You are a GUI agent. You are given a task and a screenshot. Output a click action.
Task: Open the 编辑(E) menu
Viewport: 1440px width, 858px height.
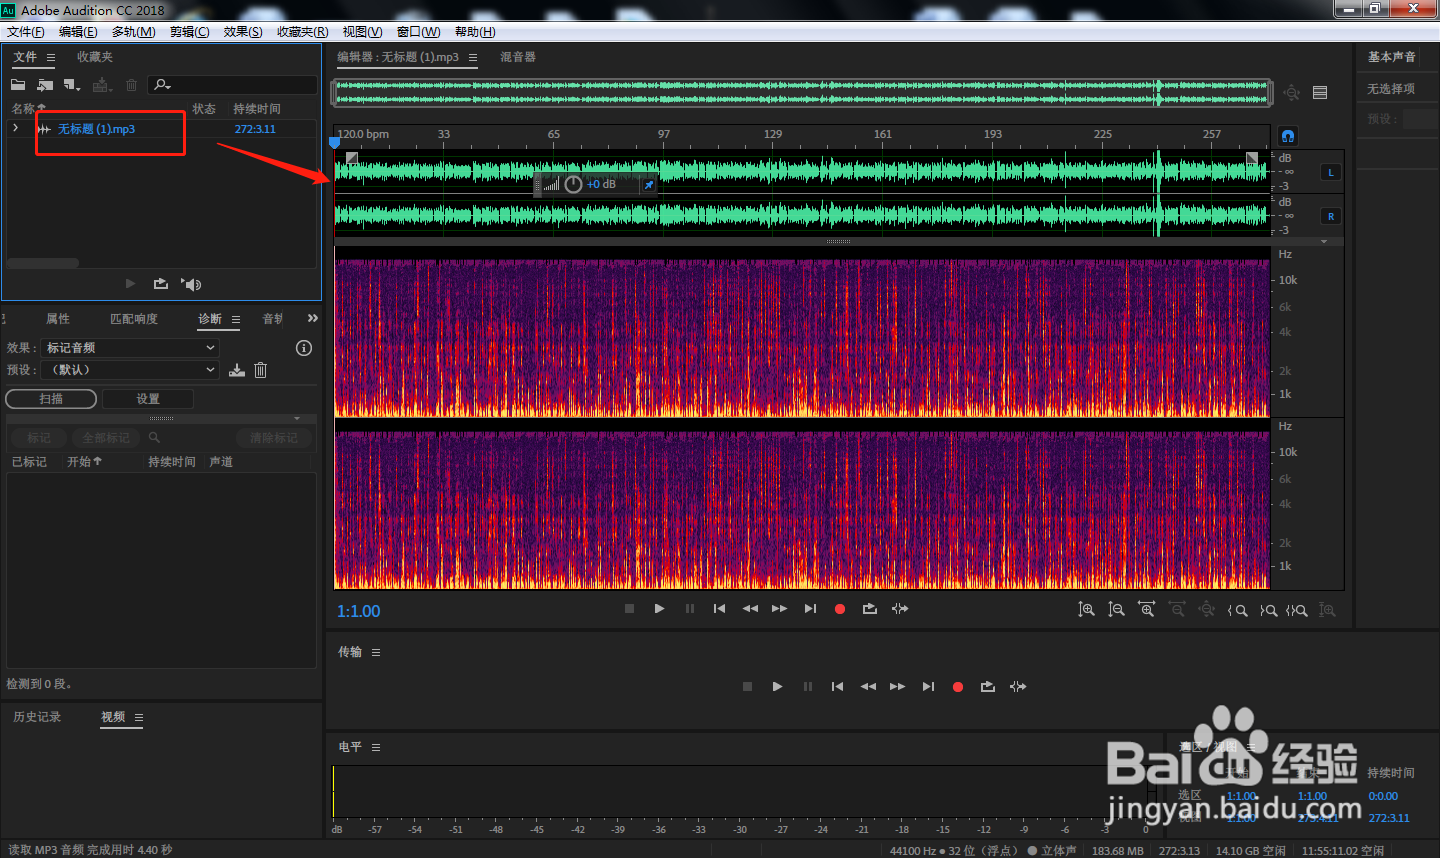78,32
